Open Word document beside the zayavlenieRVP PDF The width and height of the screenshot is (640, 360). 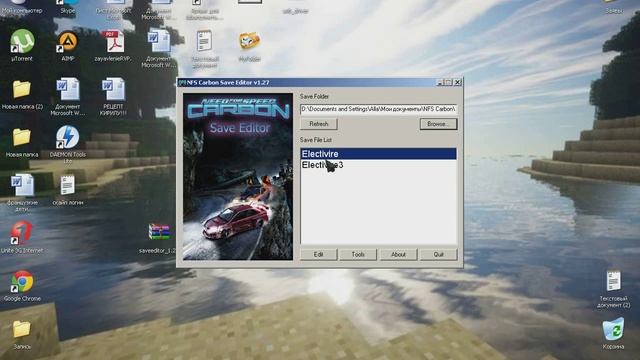(x=159, y=42)
